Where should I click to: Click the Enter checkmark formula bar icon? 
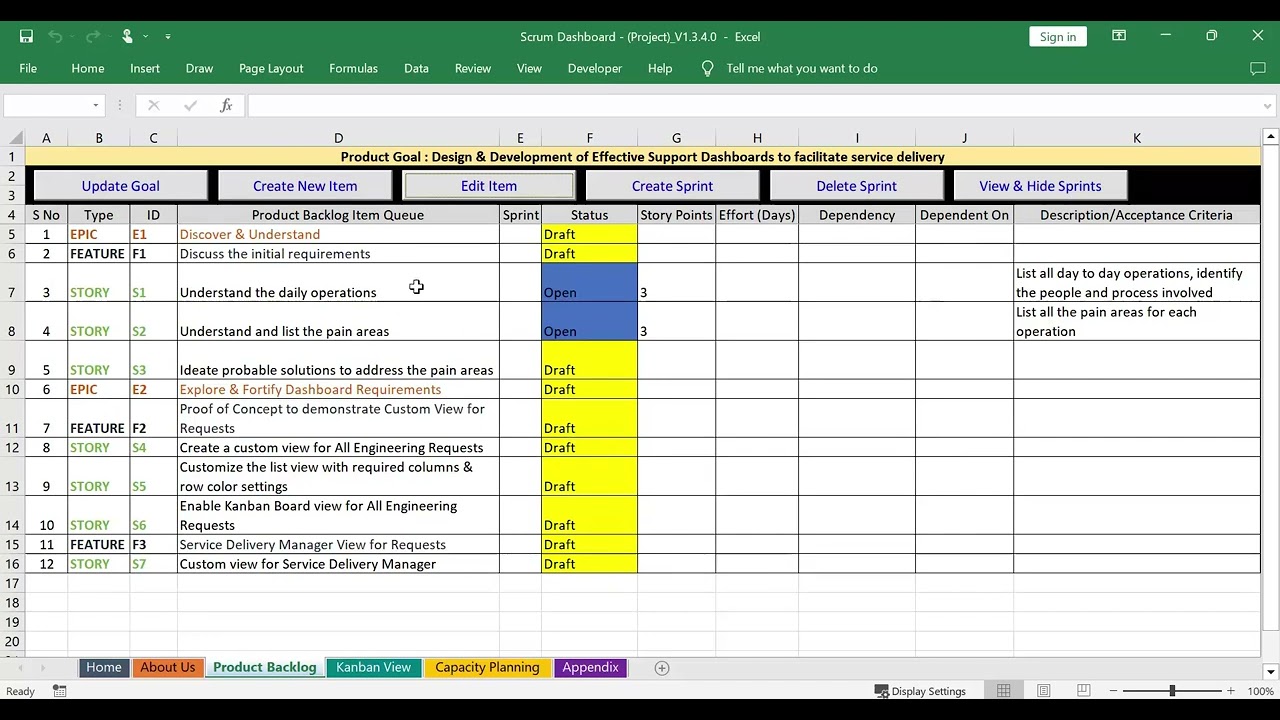[x=190, y=105]
